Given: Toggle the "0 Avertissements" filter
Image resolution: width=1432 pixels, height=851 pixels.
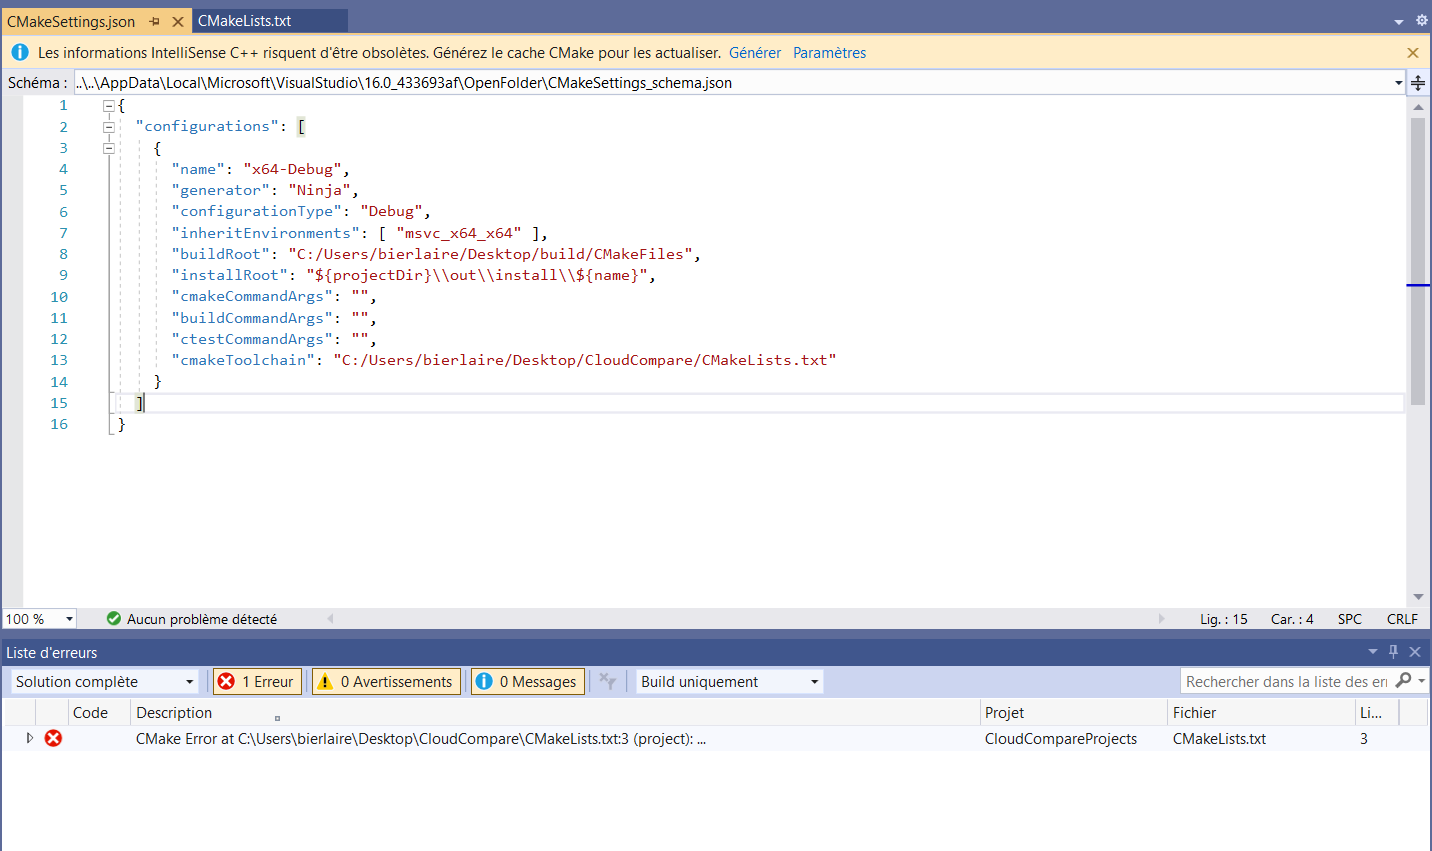Looking at the screenshot, I should (386, 682).
